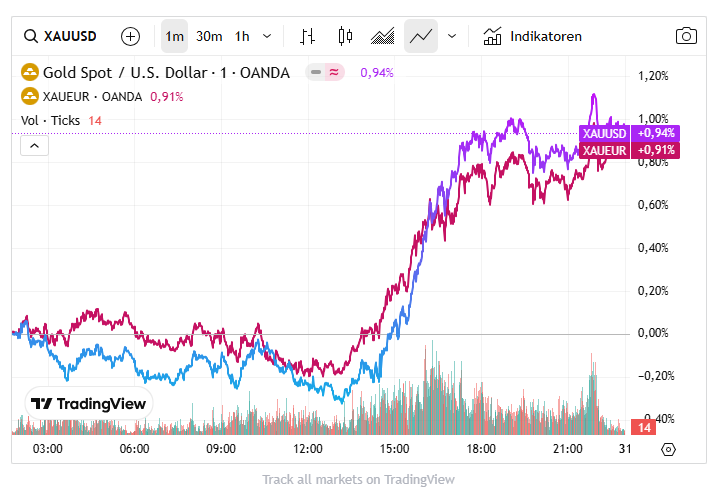Open the Track all markets on TradingView link

click(358, 479)
